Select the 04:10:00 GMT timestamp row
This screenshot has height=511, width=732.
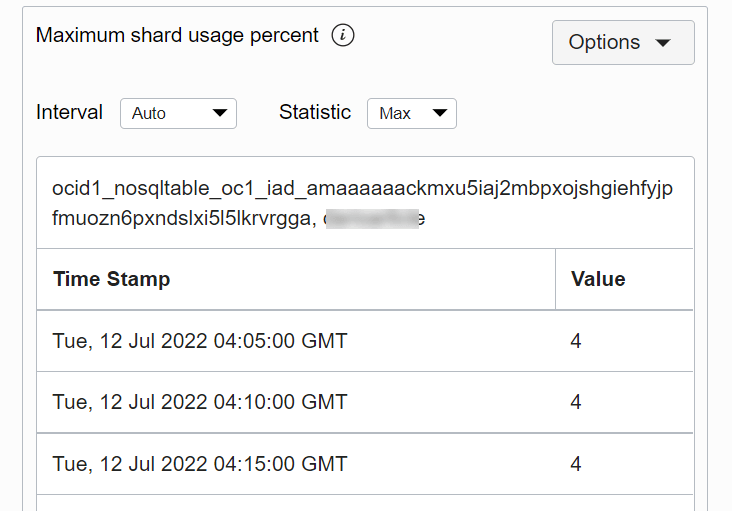[x=200, y=402]
